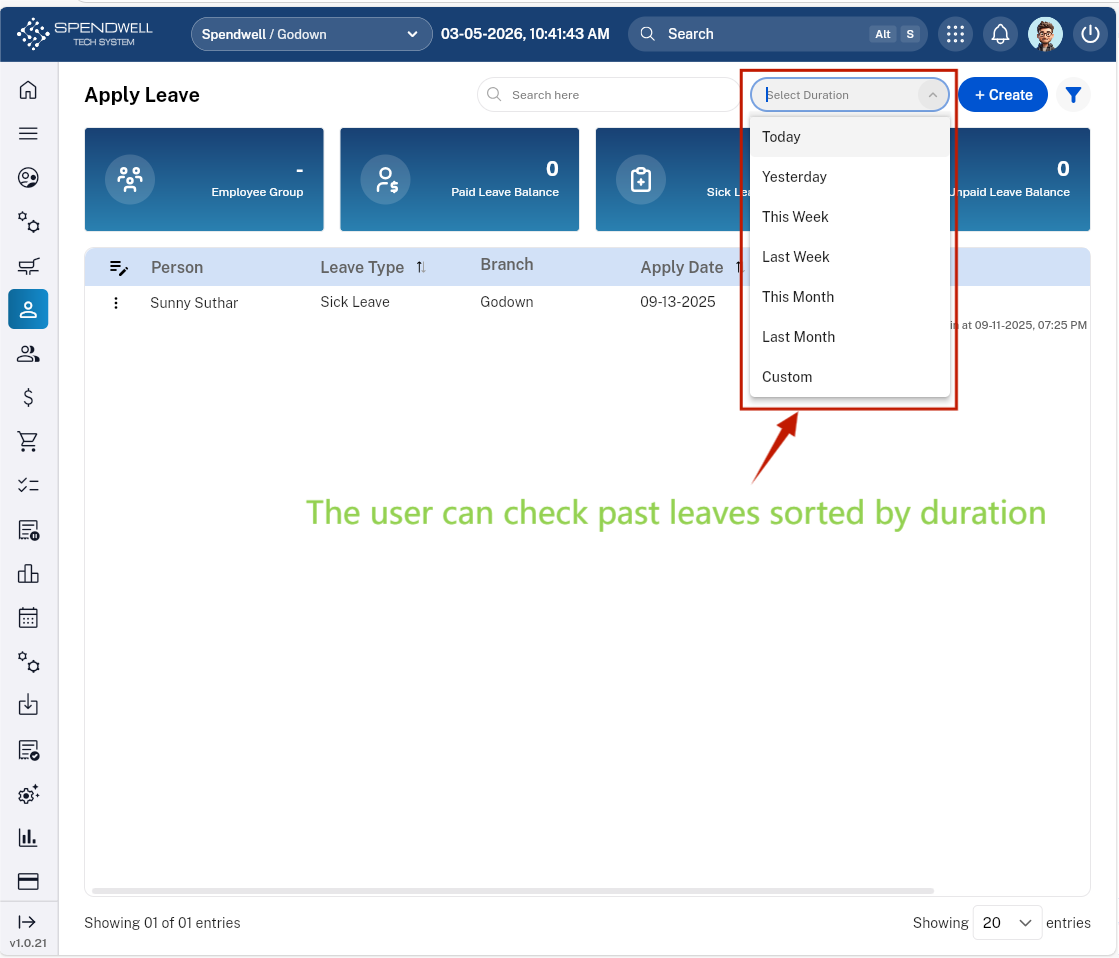Click the Employee Group card
This screenshot has width=1119, height=958.
tap(204, 179)
